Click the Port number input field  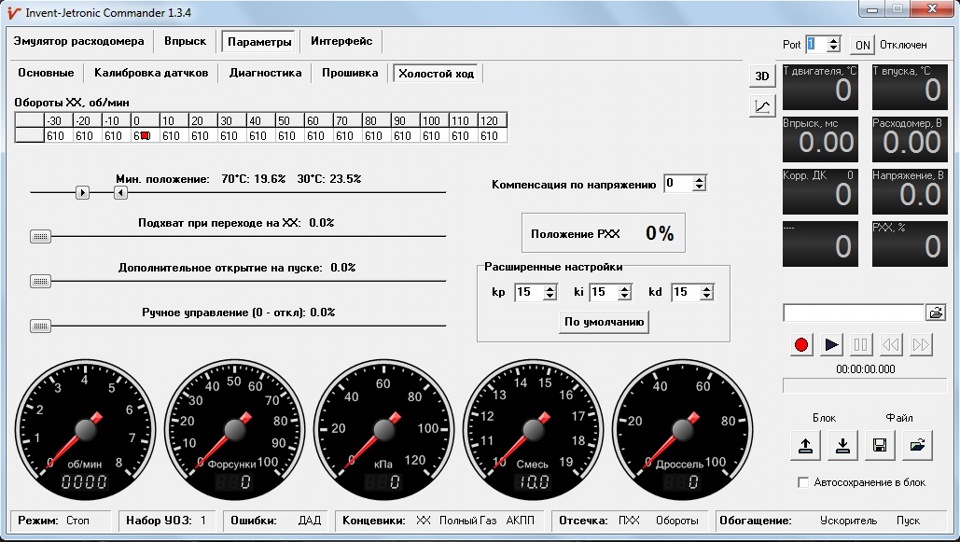coord(817,45)
